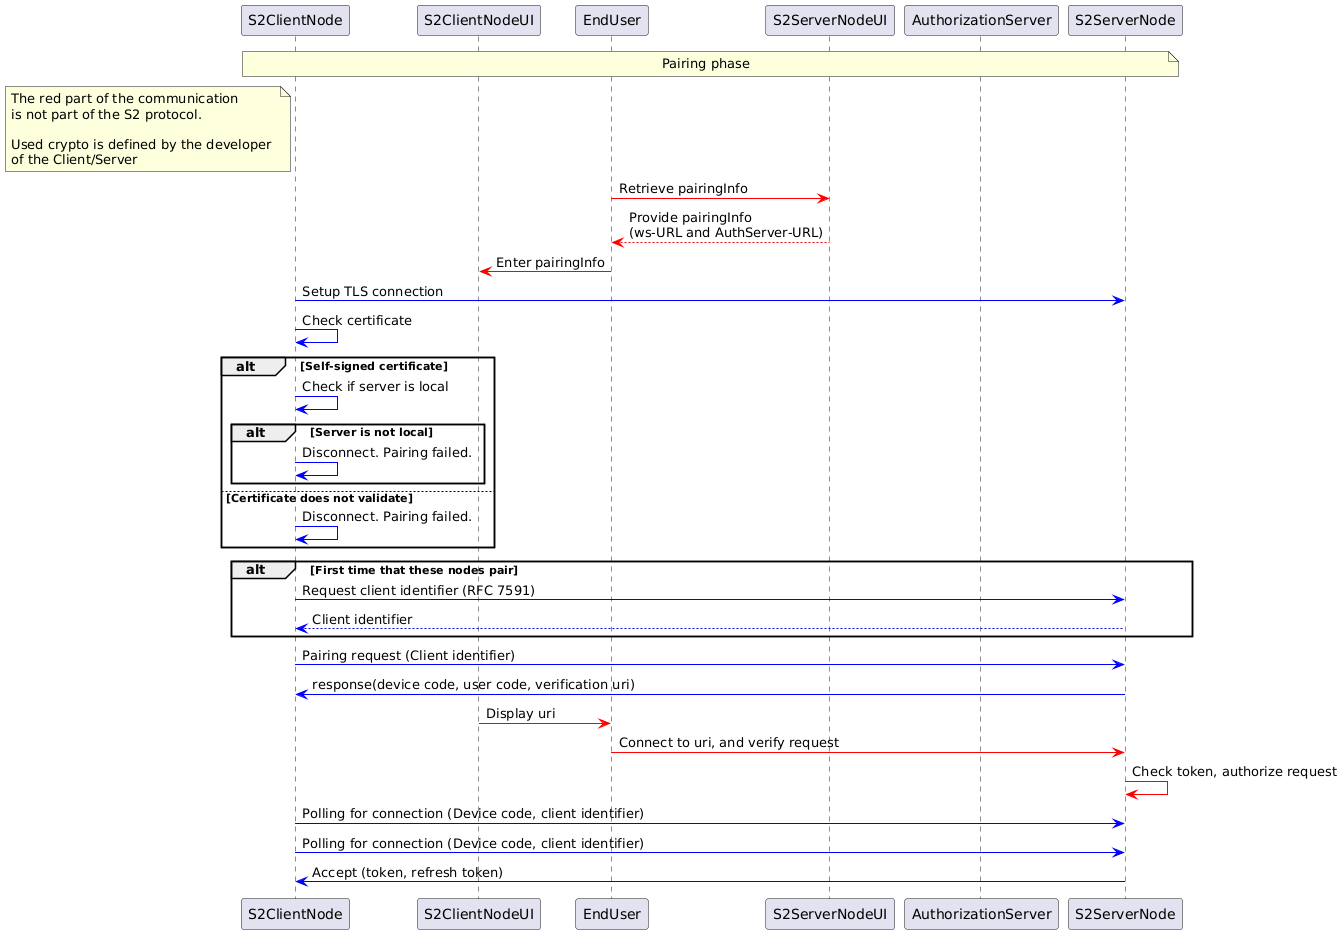Select the "Accept (token, refresh token)" message
Screen dimensions: 1342x934
pos(407,873)
